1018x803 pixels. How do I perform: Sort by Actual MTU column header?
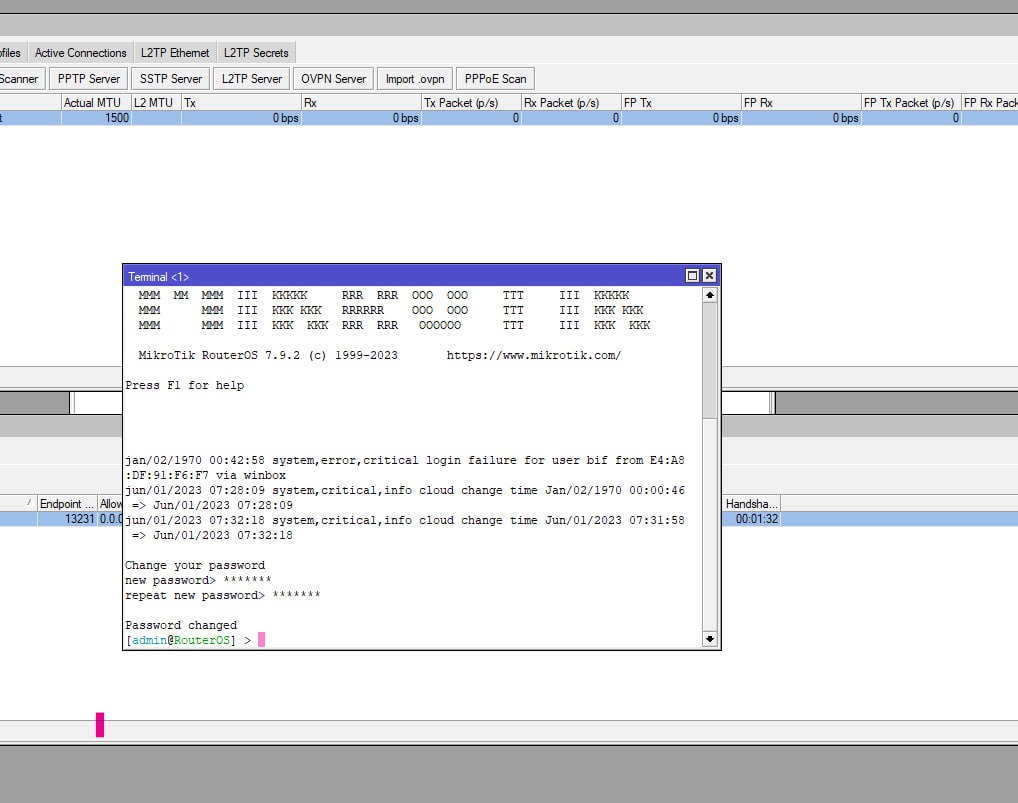pyautogui.click(x=95, y=103)
